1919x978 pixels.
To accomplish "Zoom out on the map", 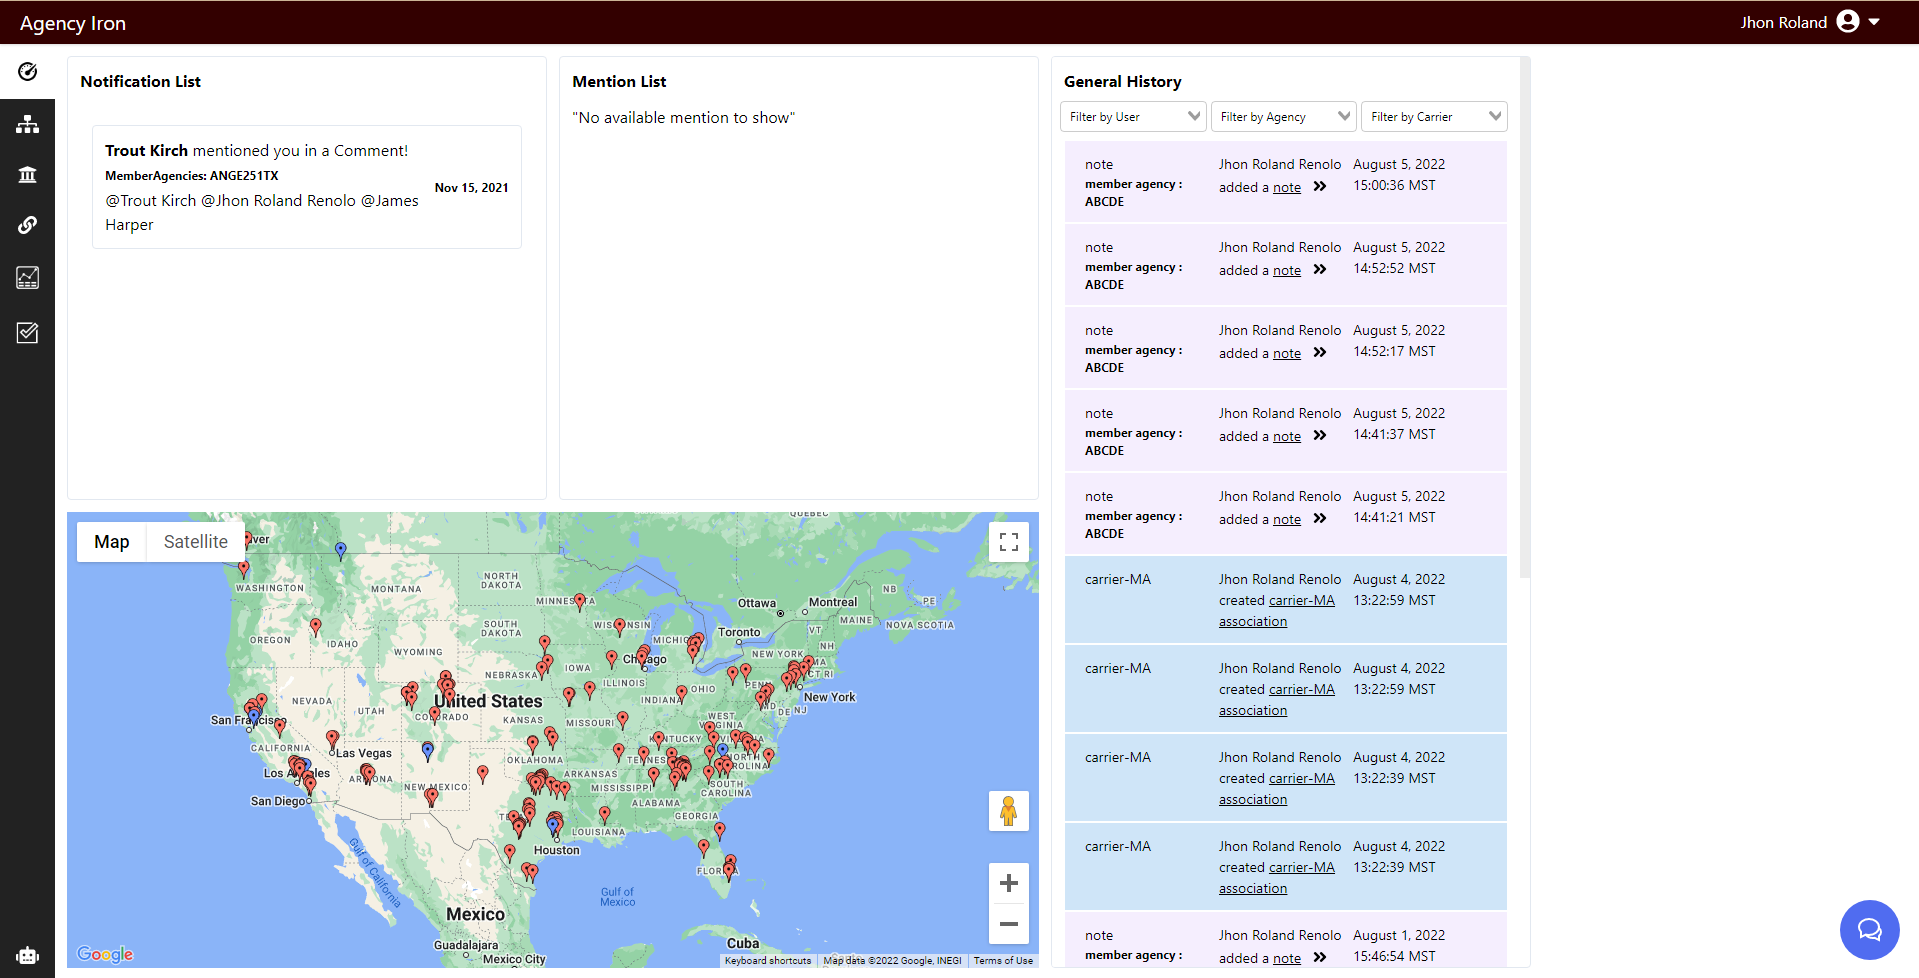I will (1008, 924).
